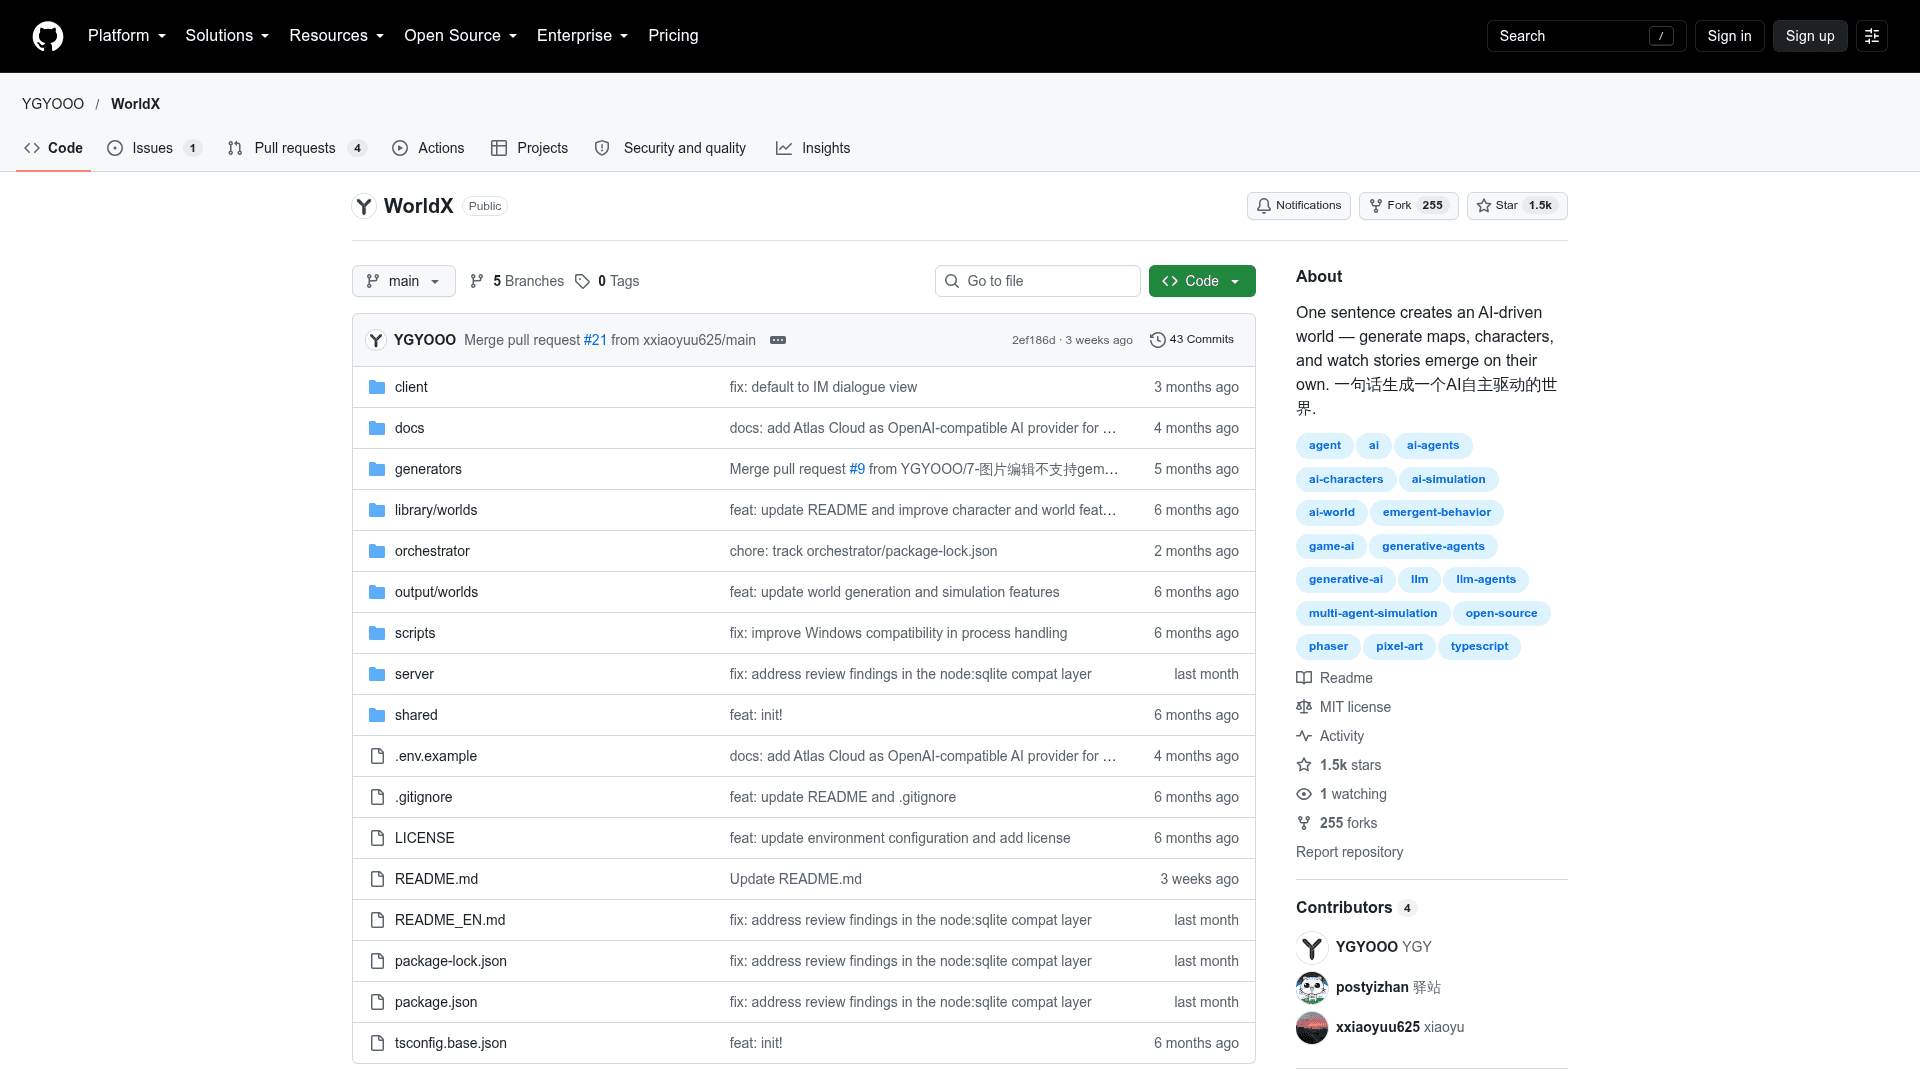
Task: Focus the Go to file field
Action: click(1038, 281)
